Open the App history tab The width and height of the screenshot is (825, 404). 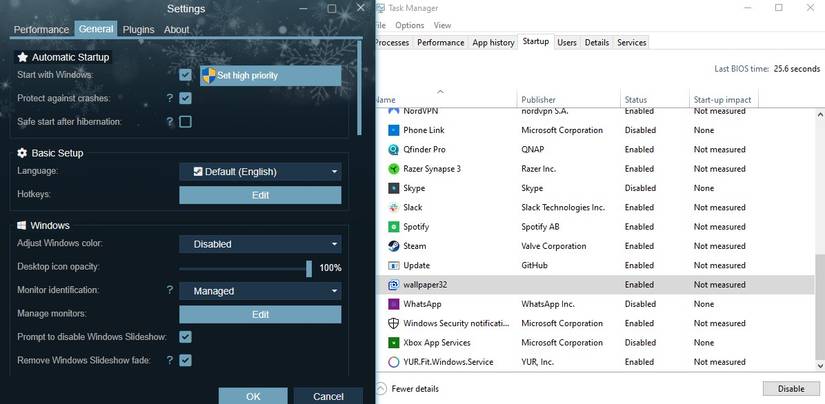(493, 43)
